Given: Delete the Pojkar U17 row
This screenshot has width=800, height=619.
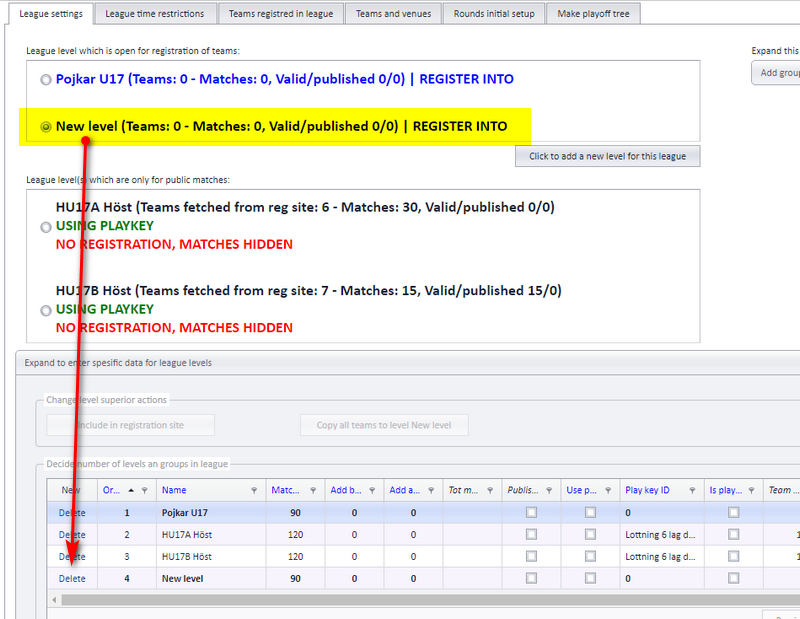Looking at the screenshot, I should coord(72,513).
